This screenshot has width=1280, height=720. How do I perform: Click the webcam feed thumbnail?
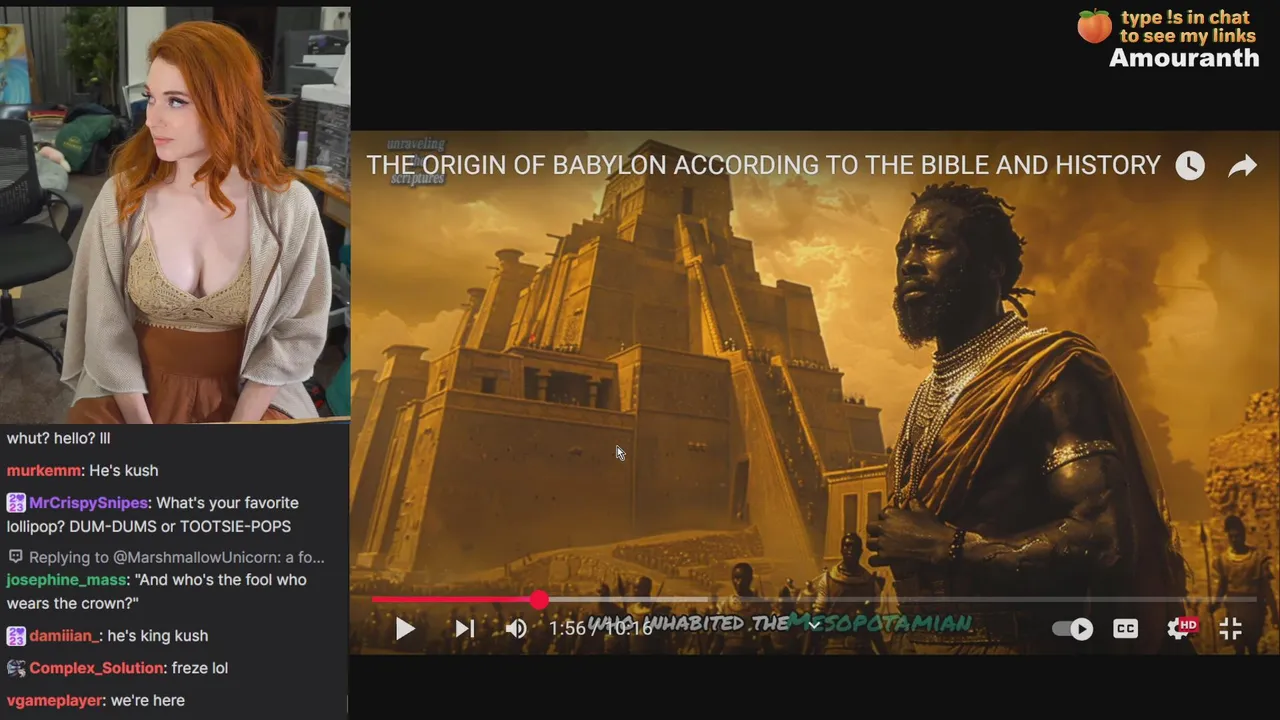pos(175,214)
